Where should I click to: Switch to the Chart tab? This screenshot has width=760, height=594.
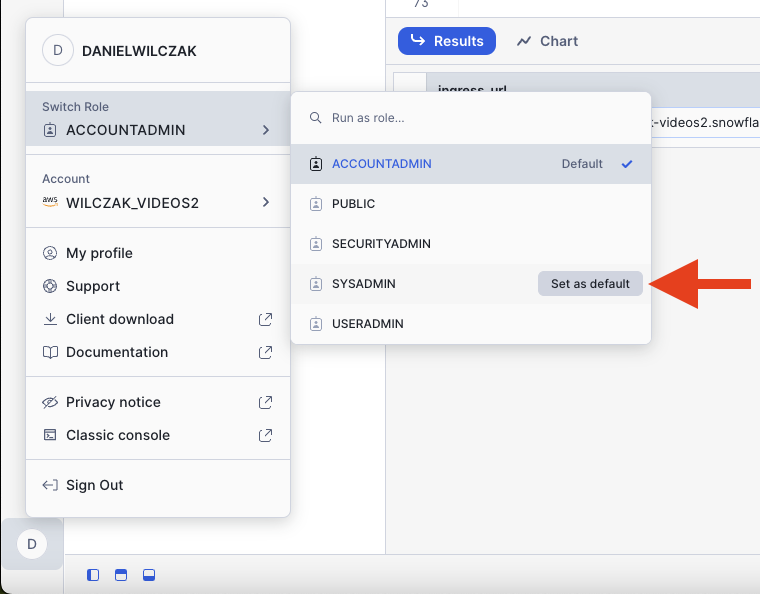pos(547,41)
